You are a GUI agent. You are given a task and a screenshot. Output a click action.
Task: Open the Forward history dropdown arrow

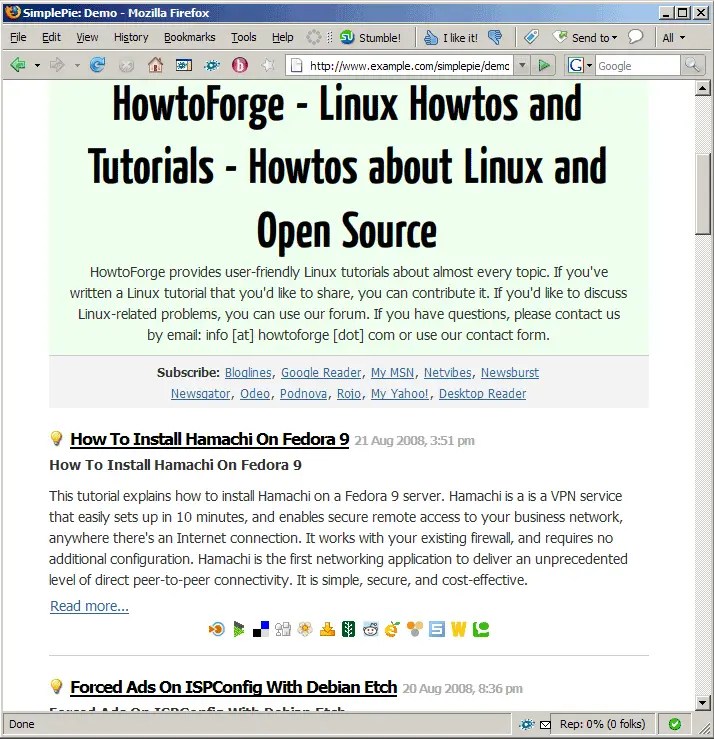pos(77,66)
